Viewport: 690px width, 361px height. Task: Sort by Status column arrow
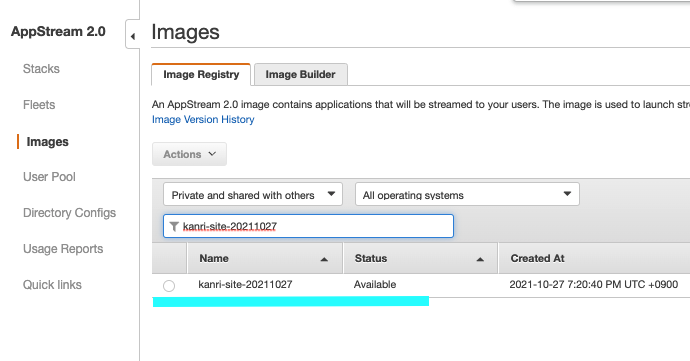click(x=480, y=259)
